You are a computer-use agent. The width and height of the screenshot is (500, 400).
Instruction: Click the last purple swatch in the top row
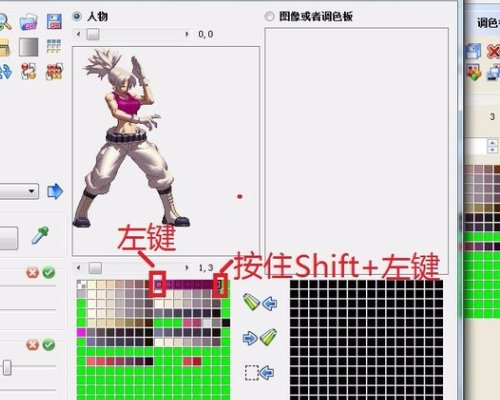click(x=217, y=284)
